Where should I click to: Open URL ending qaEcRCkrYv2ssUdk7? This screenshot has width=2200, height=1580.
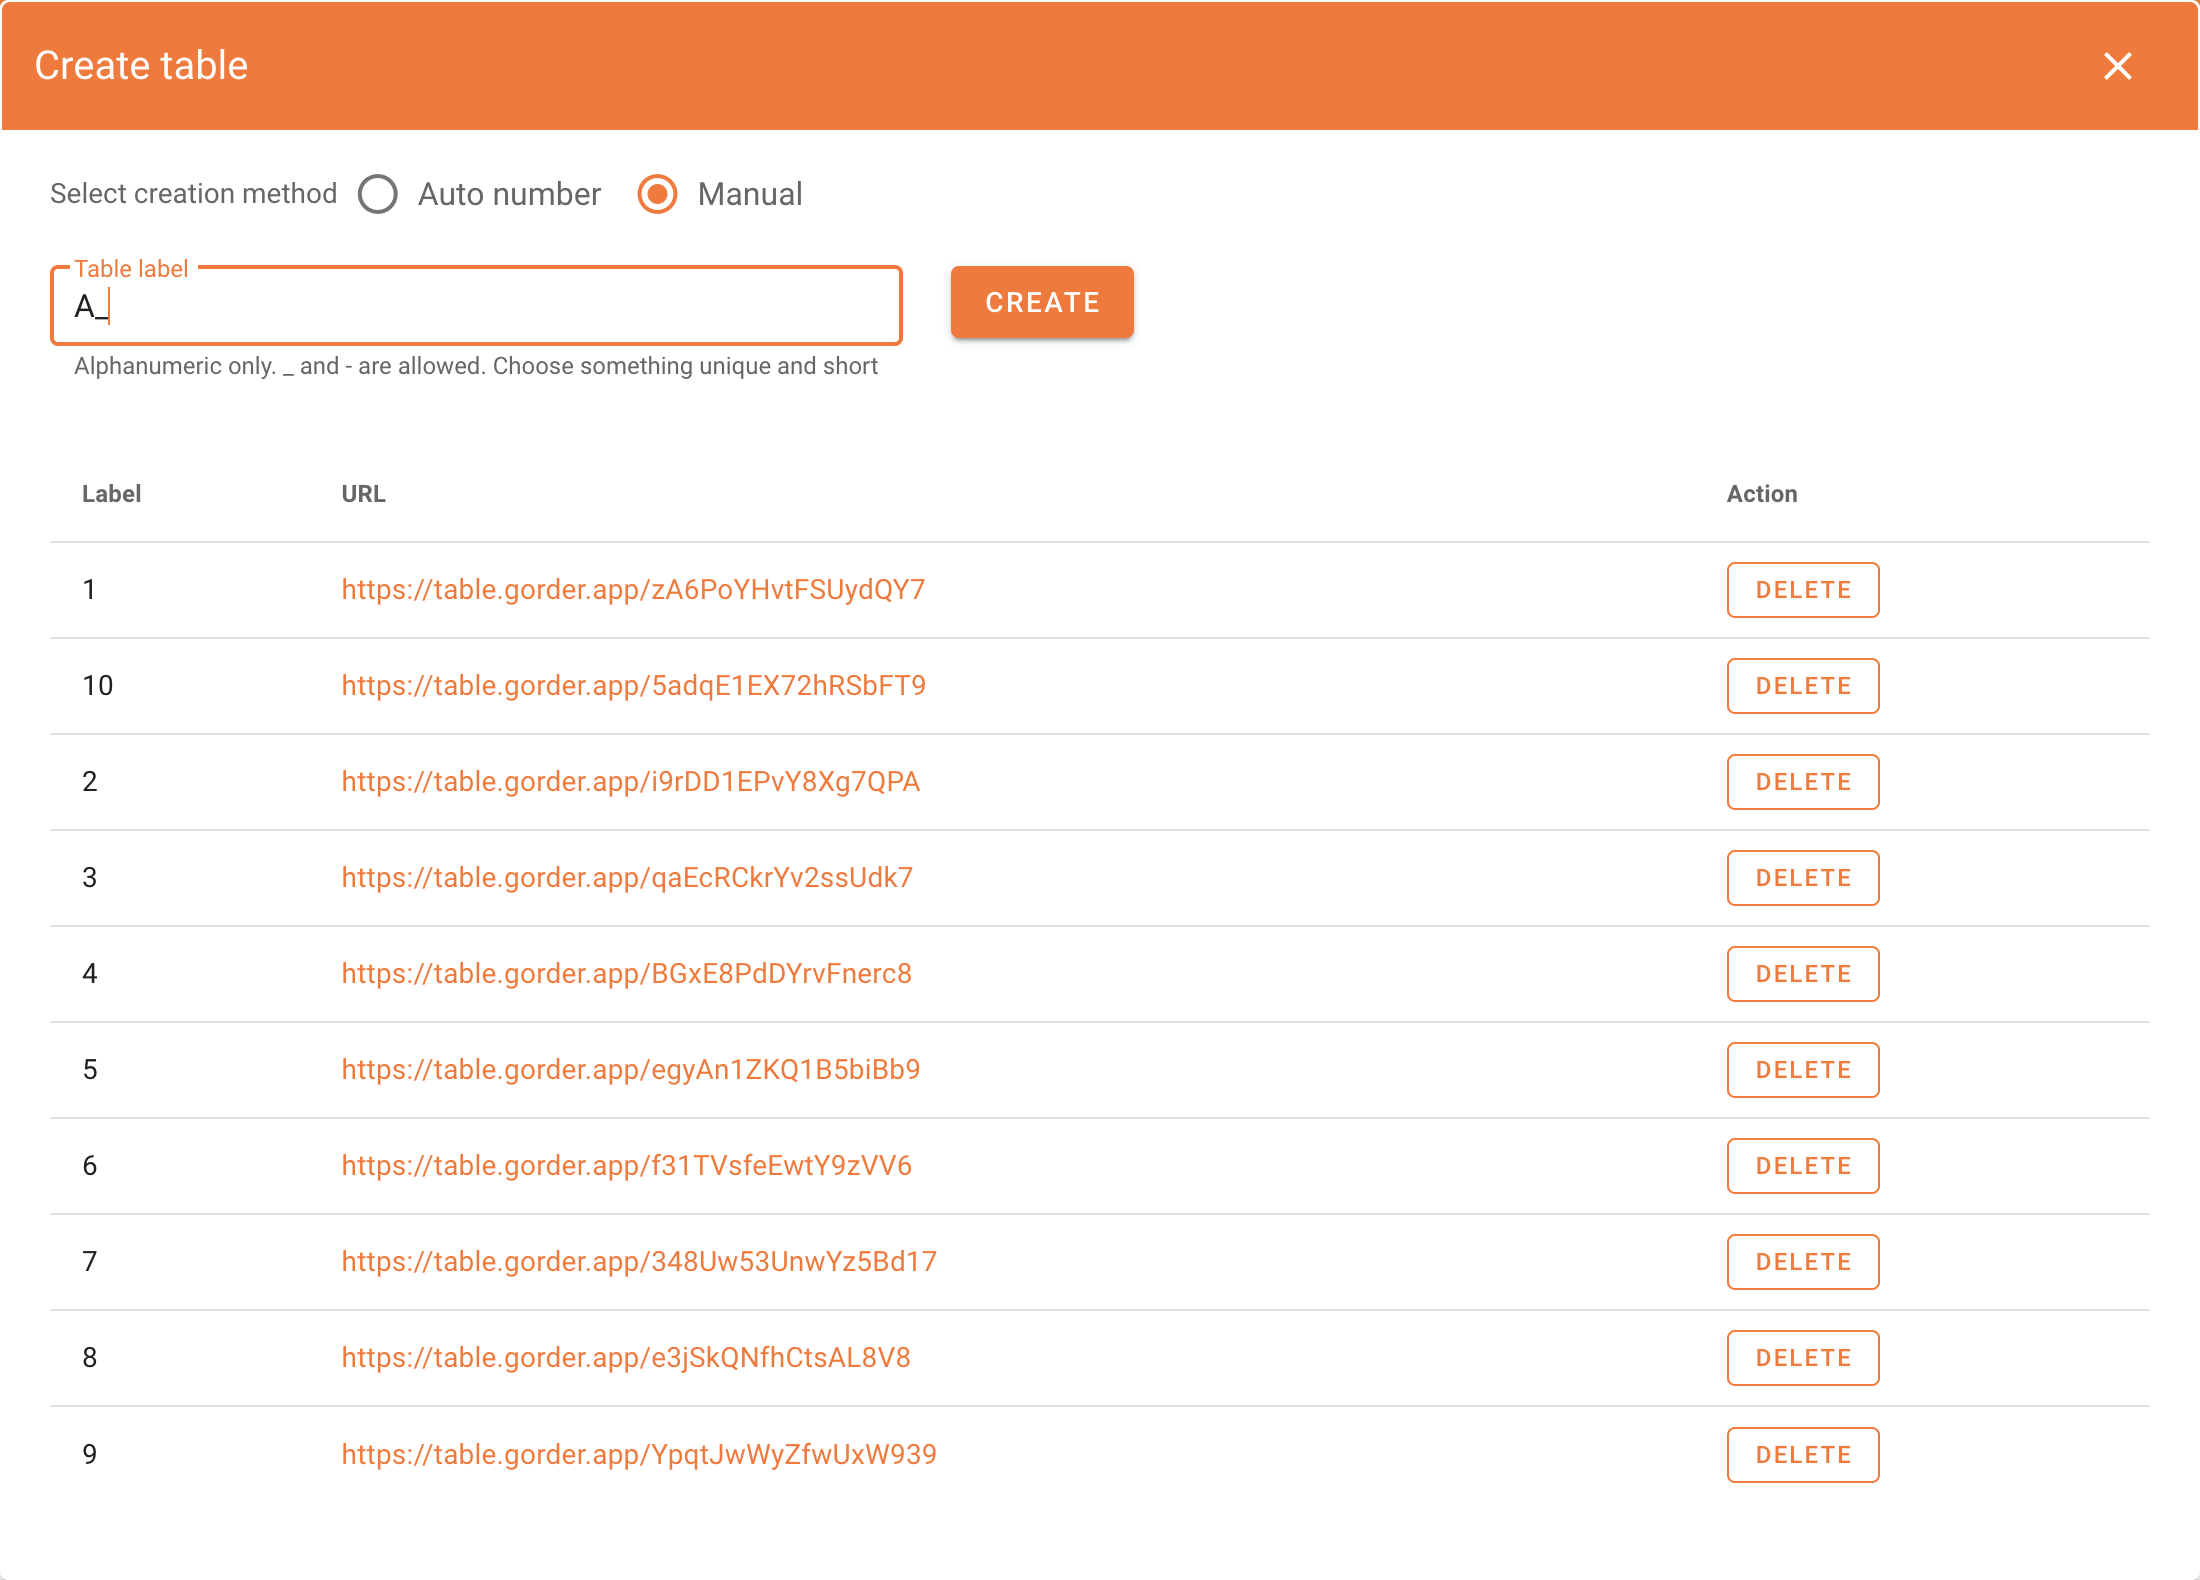pyautogui.click(x=627, y=878)
